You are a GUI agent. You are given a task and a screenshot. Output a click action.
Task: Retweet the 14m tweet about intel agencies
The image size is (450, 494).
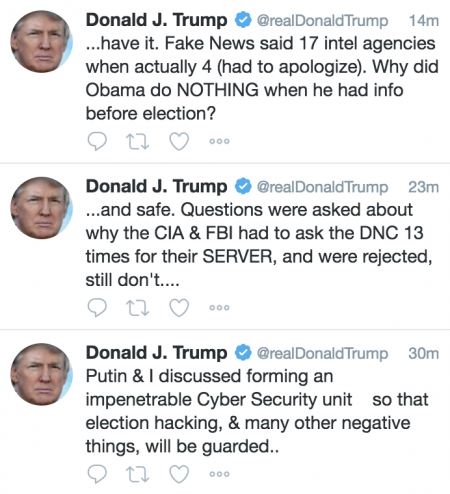(x=137, y=141)
